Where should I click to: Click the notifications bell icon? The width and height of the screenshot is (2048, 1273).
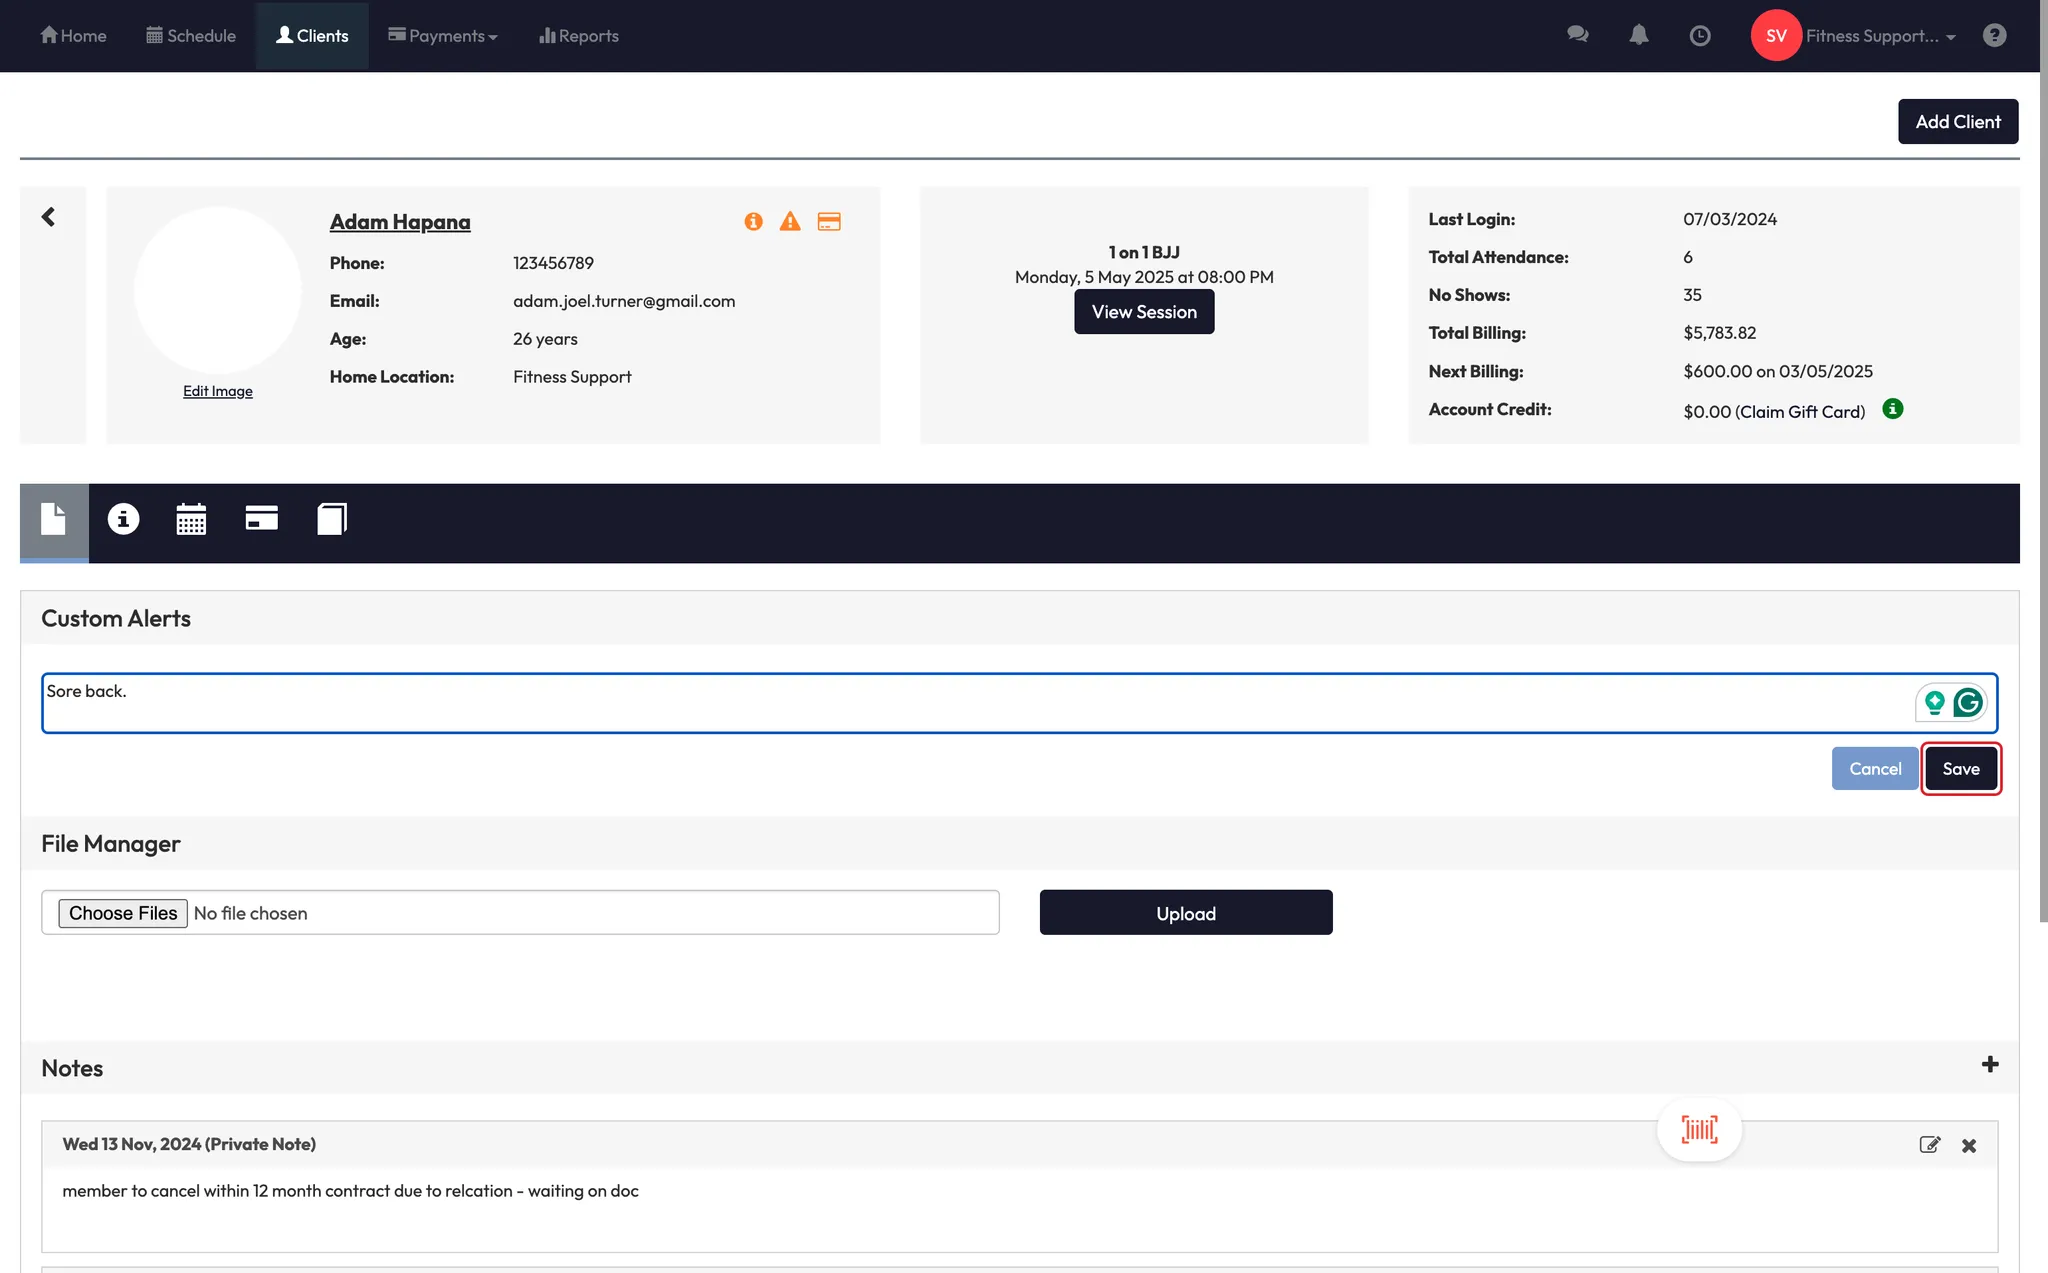pos(1638,35)
